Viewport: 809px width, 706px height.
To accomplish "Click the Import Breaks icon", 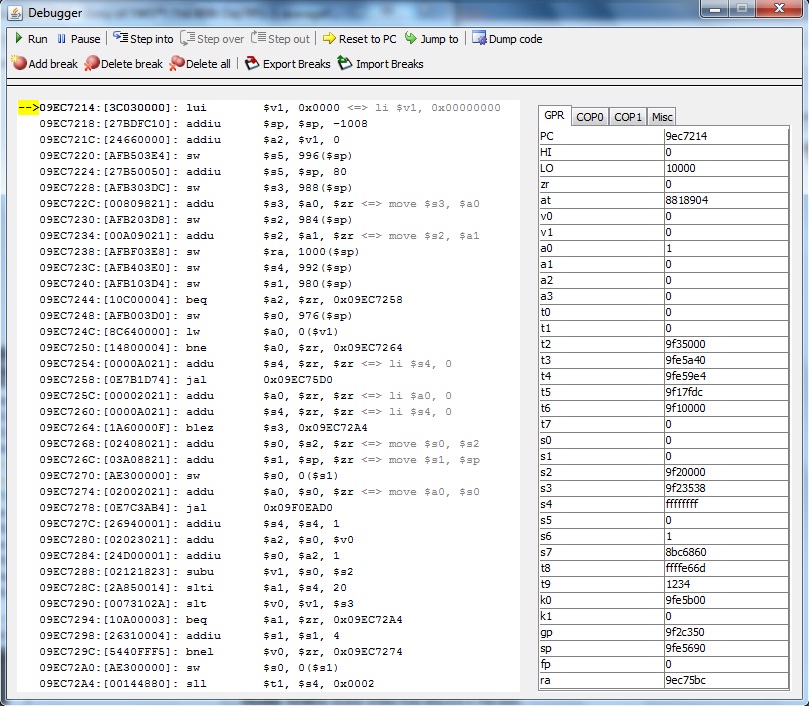I will 345,64.
